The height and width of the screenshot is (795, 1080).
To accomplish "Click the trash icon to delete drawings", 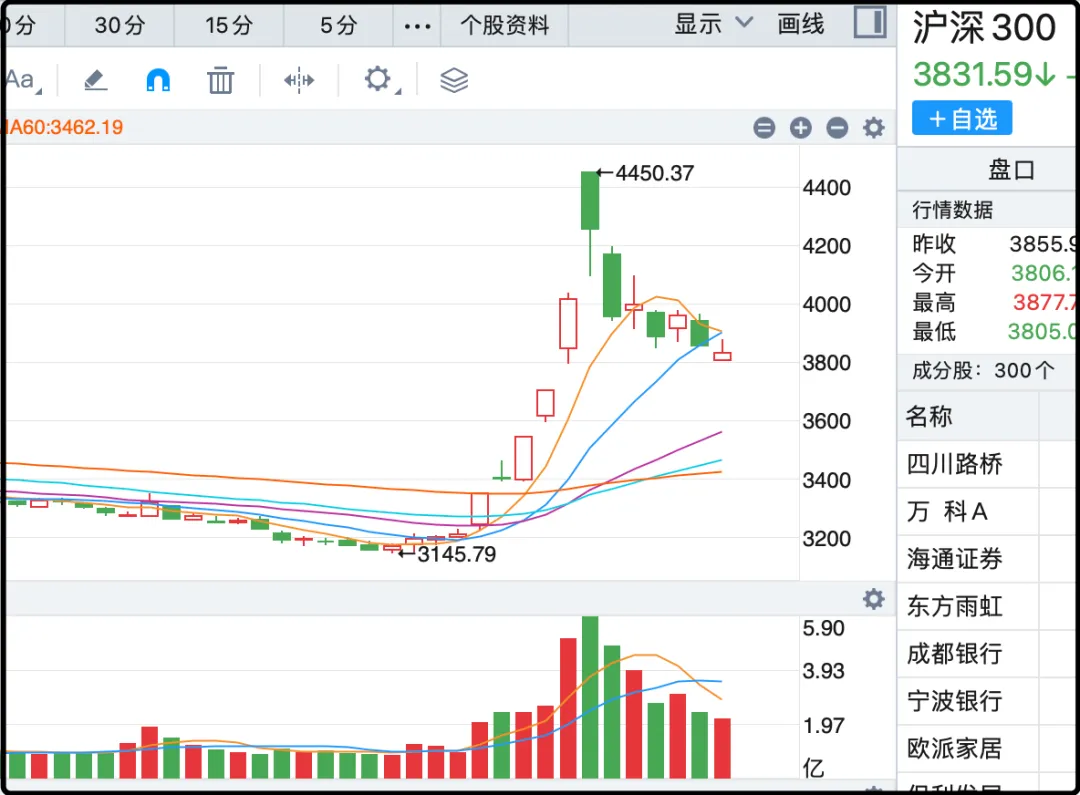I will click(220, 80).
